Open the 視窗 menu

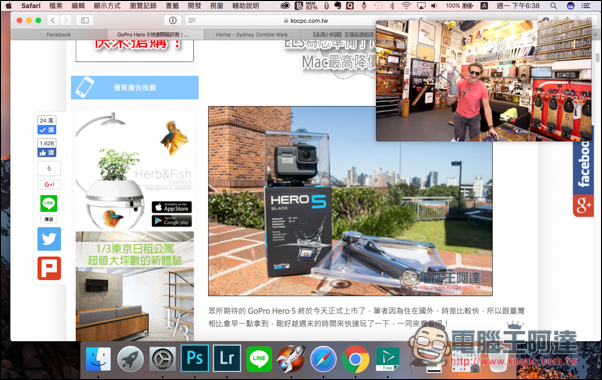point(217,5)
